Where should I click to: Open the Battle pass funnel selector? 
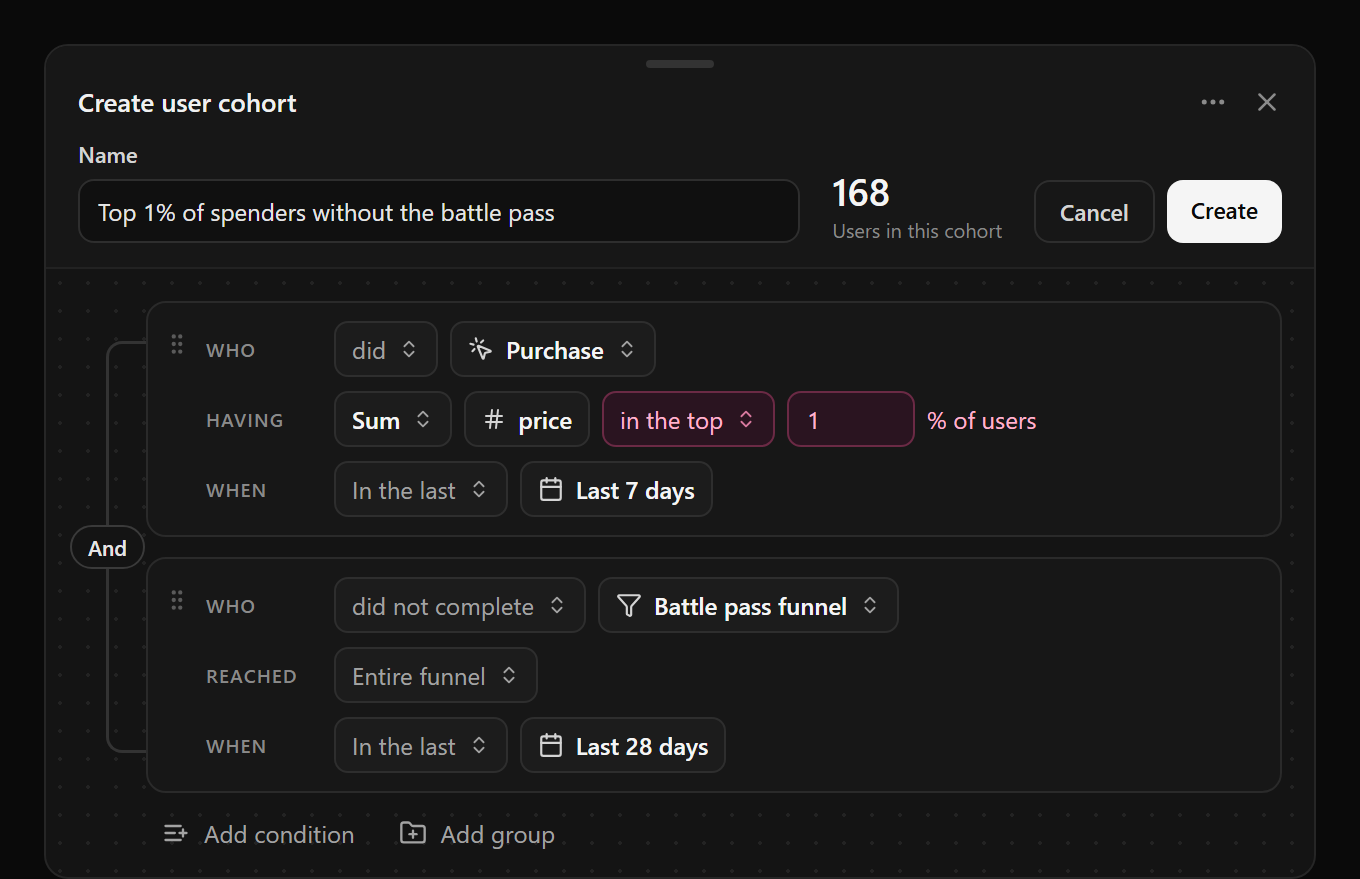(x=748, y=606)
